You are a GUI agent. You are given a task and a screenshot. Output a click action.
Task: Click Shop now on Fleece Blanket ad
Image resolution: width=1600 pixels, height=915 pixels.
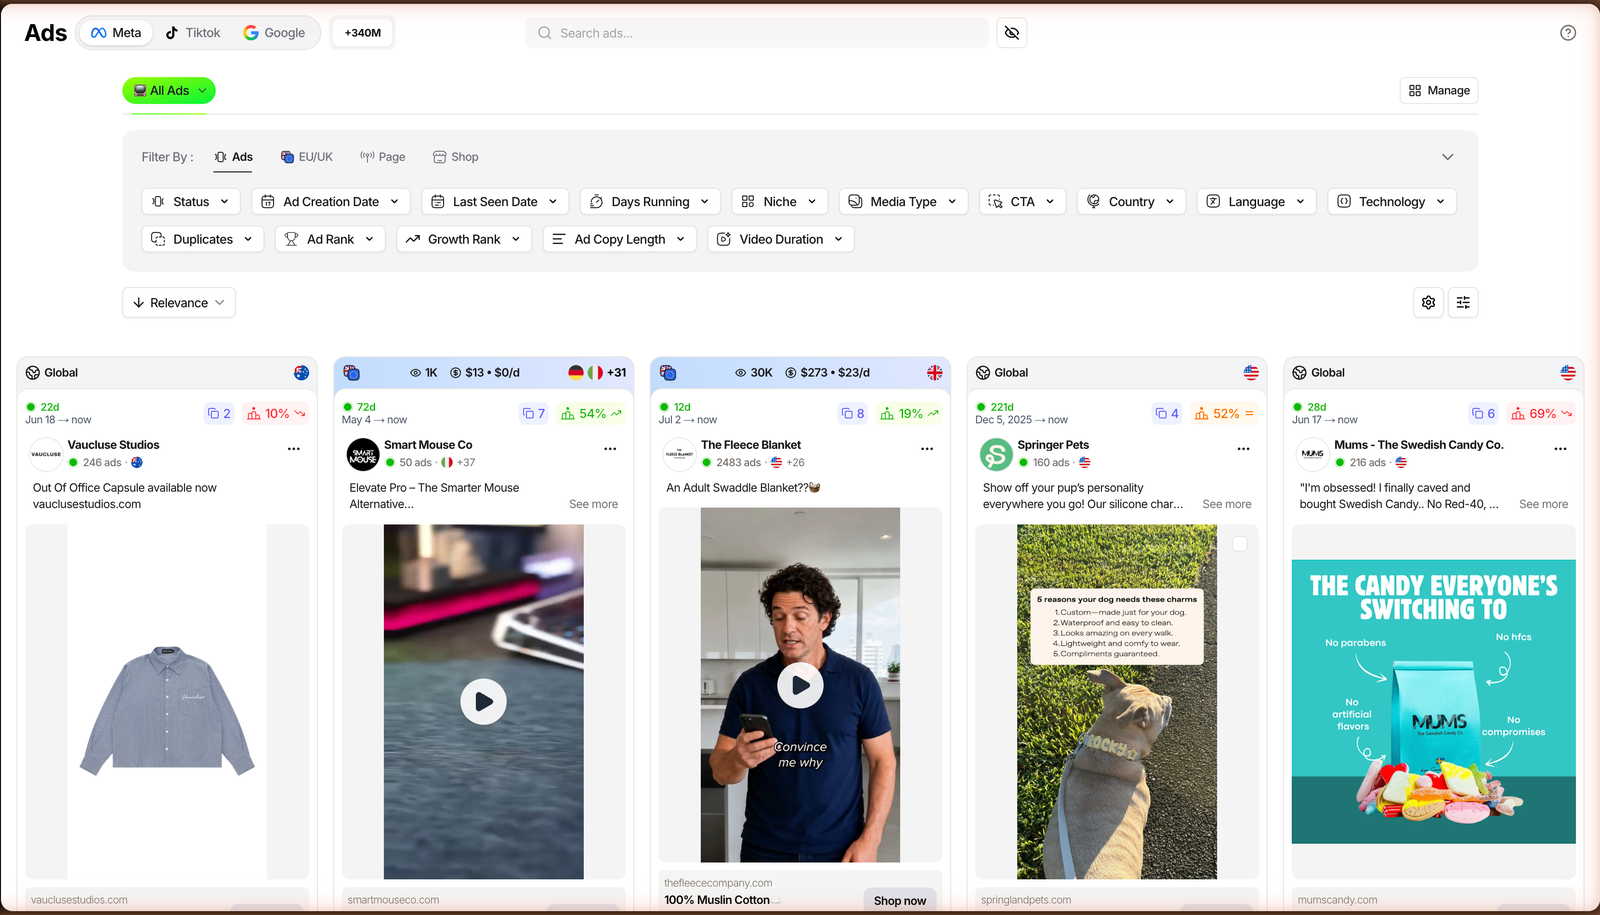click(900, 900)
